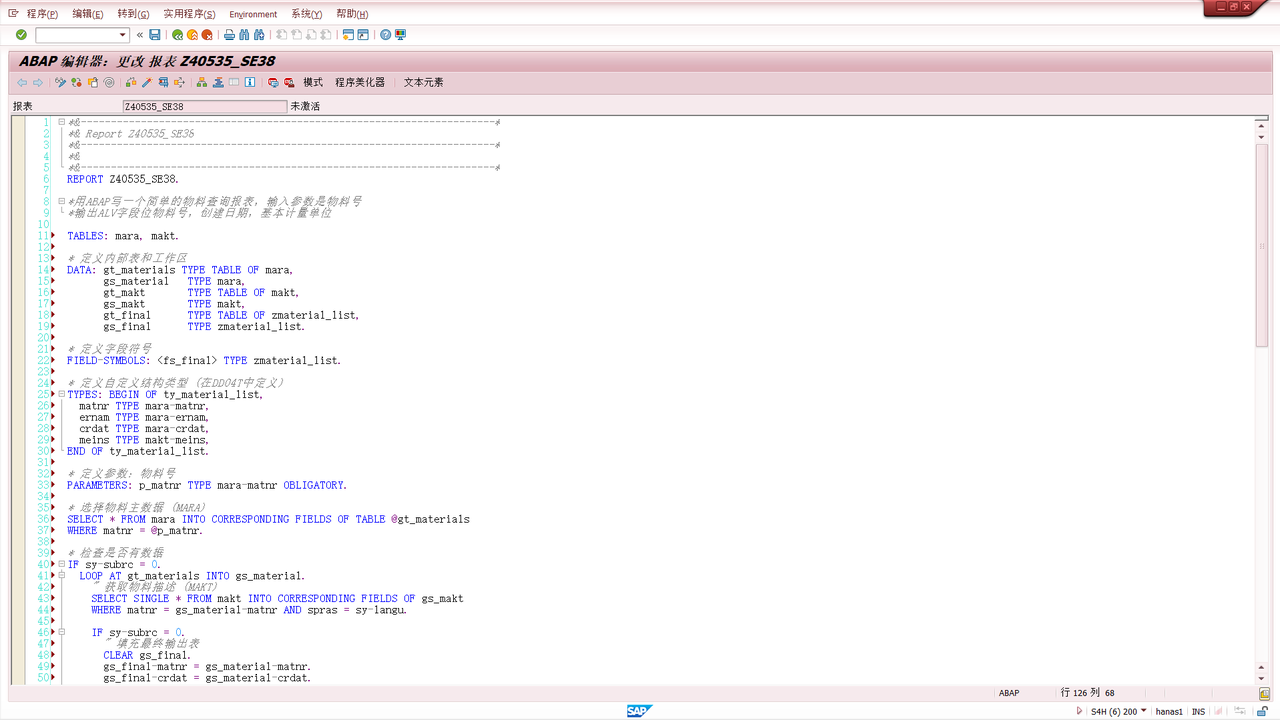Run the syntax Check spiral icon

coord(109,83)
